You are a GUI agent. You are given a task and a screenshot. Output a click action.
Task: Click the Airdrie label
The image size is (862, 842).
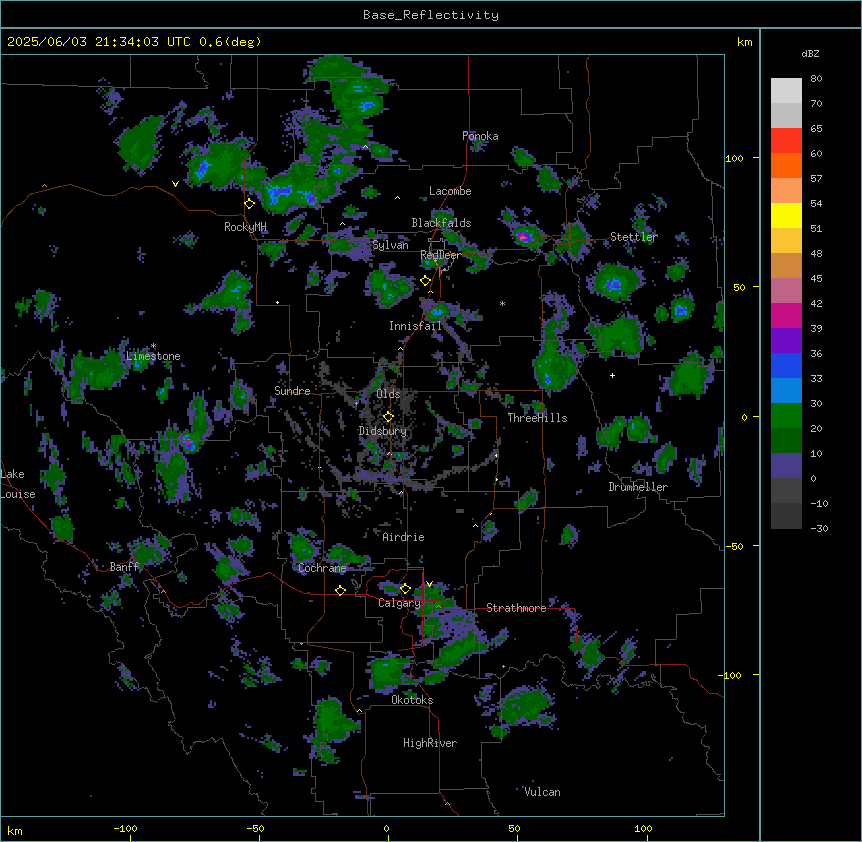click(x=404, y=537)
